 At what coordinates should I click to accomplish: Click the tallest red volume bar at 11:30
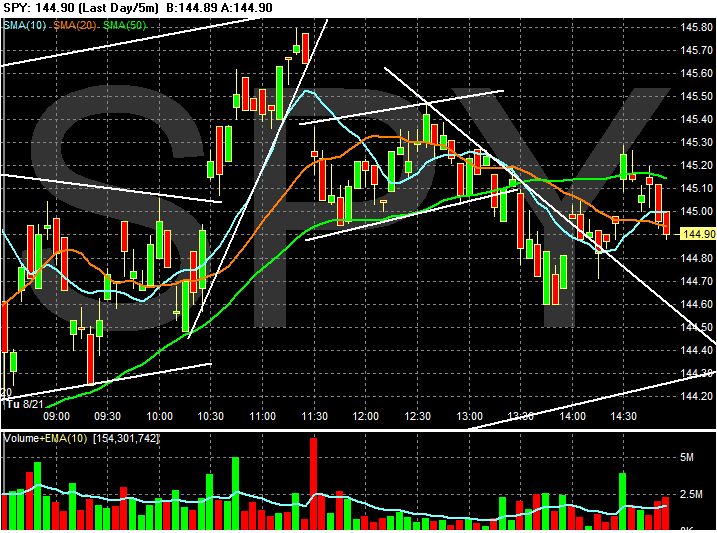pyautogui.click(x=313, y=484)
